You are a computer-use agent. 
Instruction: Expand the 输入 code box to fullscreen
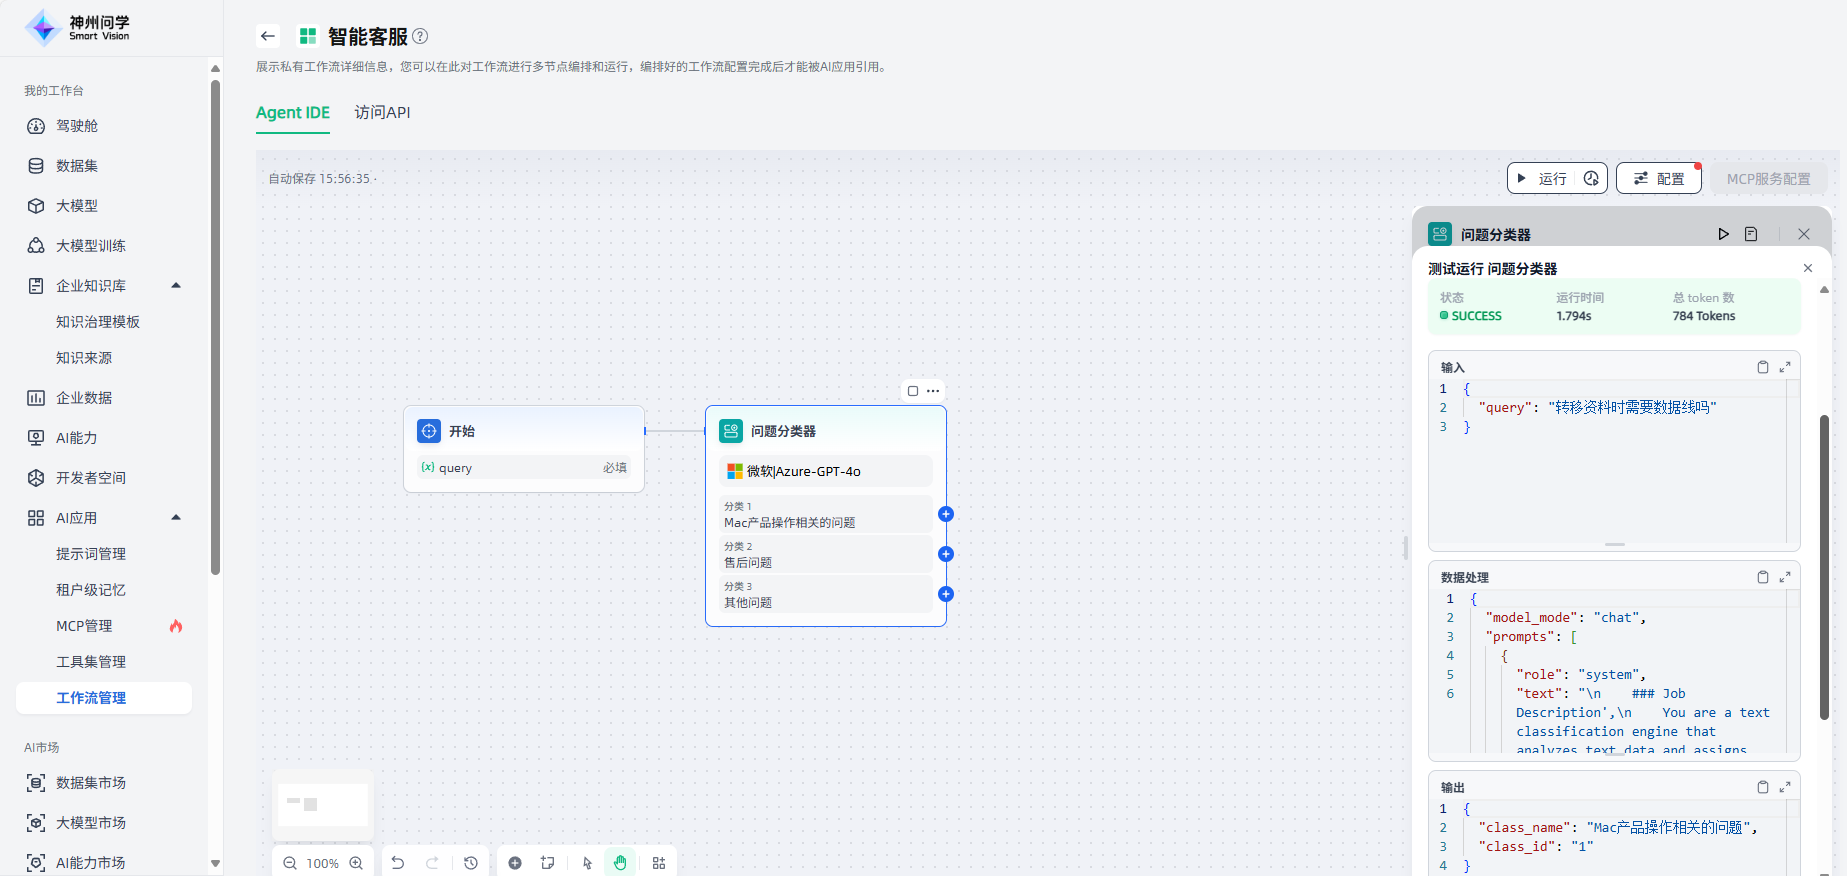1785,367
